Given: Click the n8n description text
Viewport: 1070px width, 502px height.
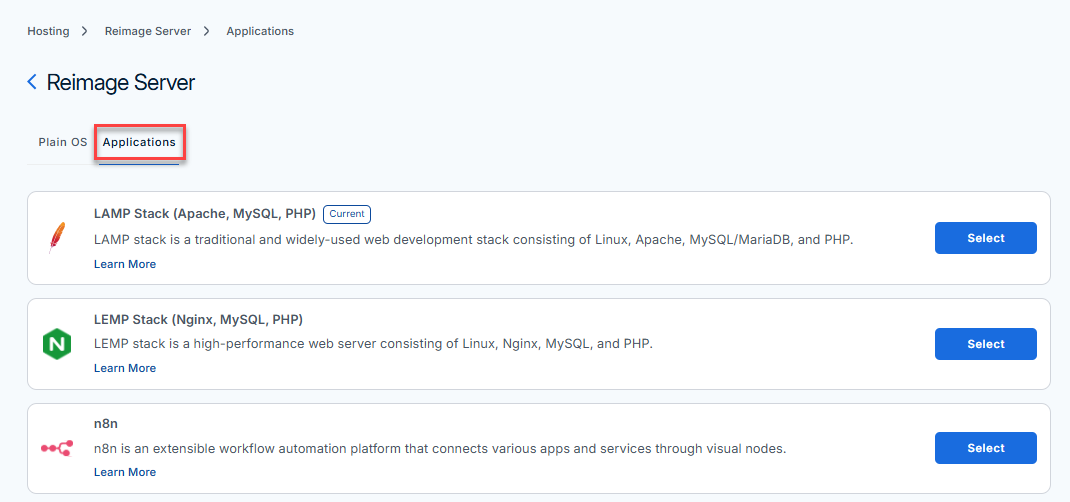Looking at the screenshot, I should click(x=440, y=449).
